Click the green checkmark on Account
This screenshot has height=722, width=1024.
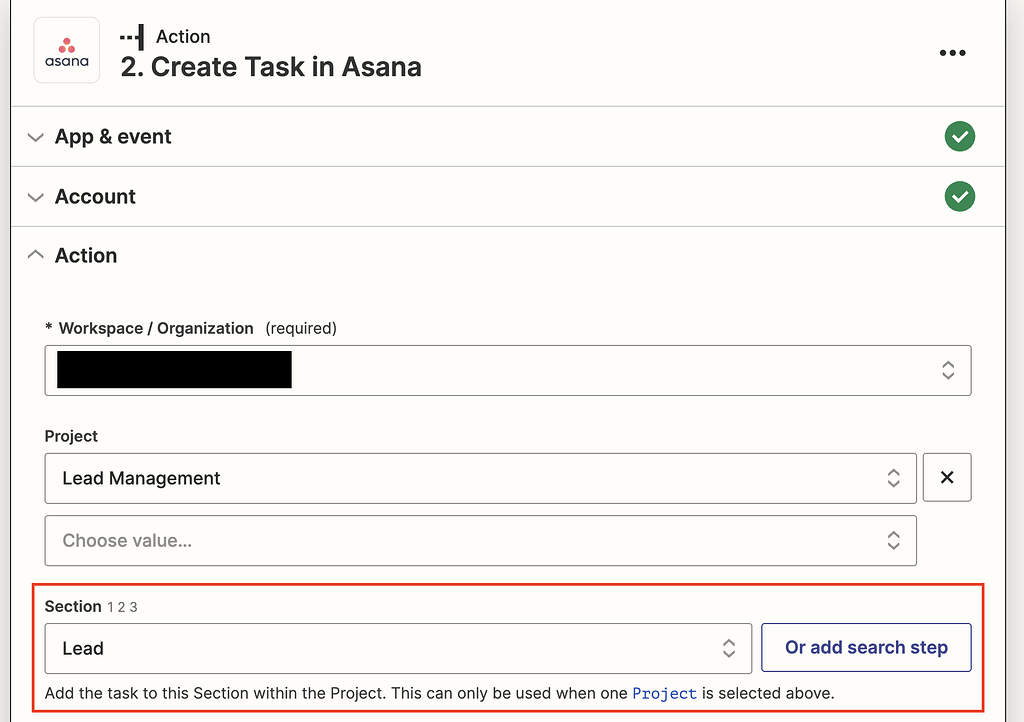(959, 196)
